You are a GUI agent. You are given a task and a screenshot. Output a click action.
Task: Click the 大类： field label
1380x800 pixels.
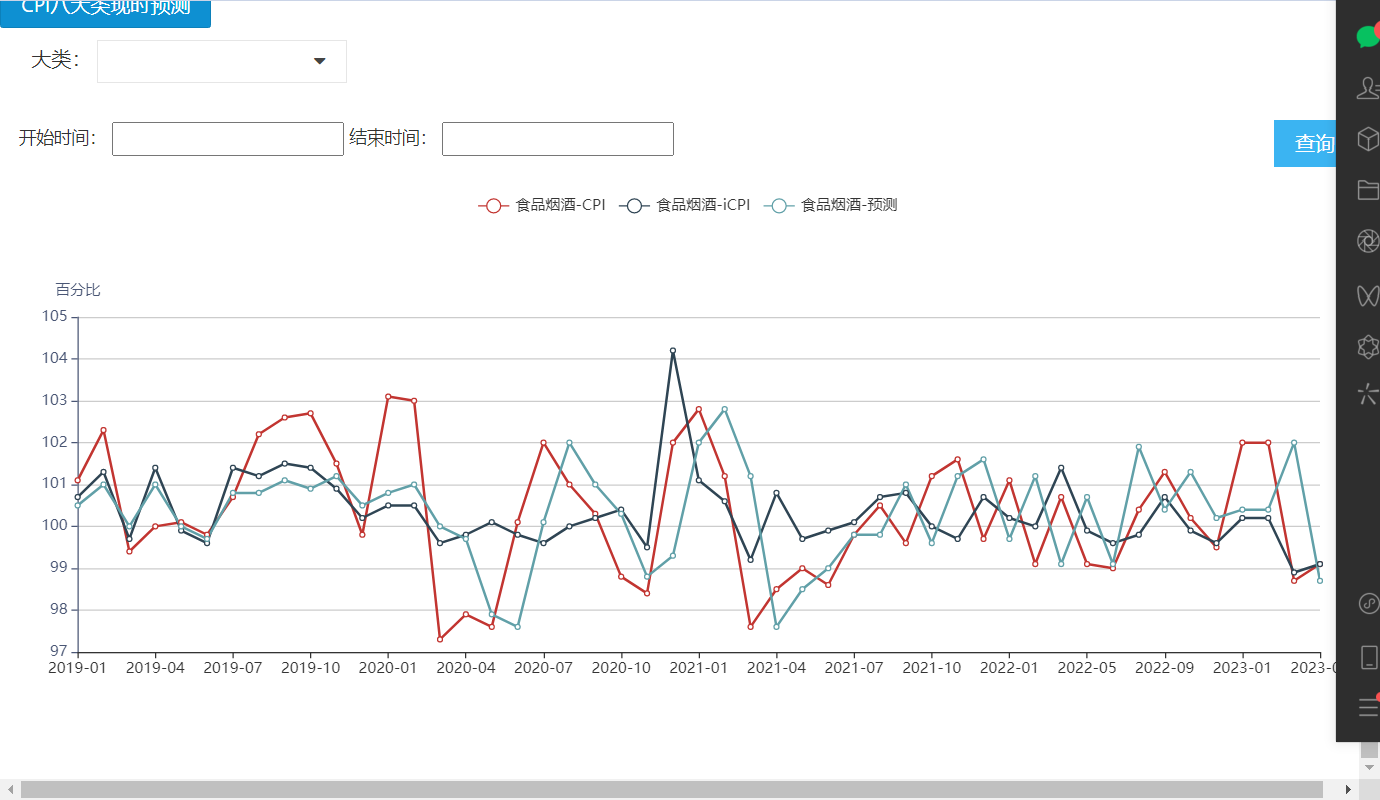point(55,60)
